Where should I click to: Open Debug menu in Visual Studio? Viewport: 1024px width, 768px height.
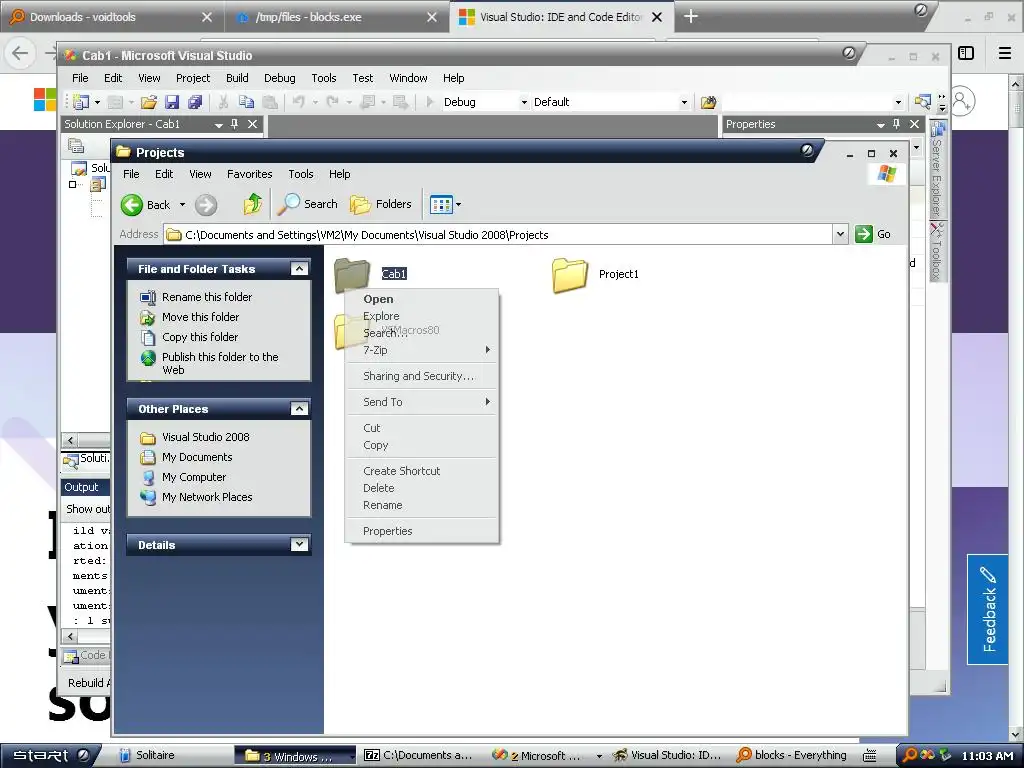pyautogui.click(x=280, y=78)
